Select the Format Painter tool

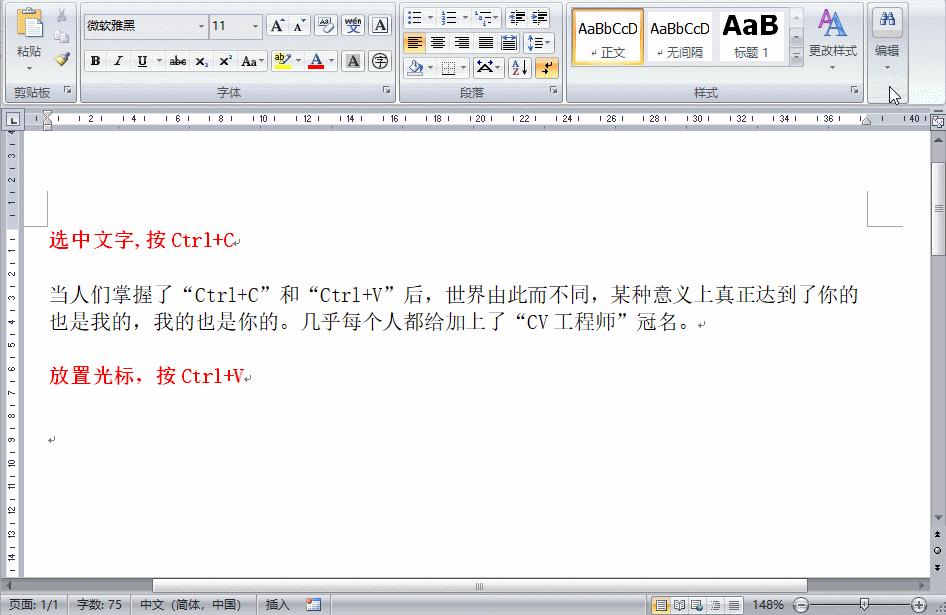coord(60,60)
